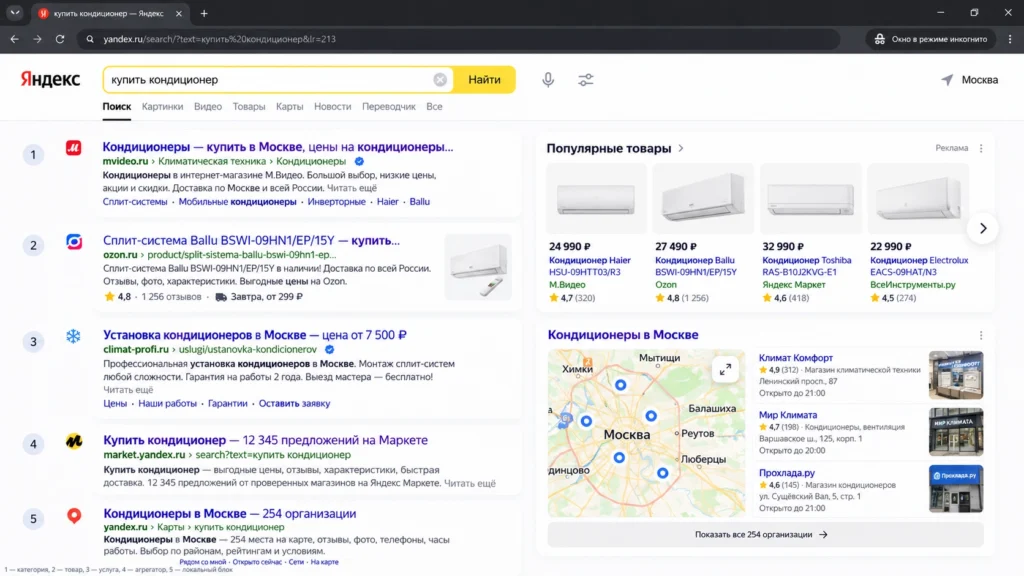The width and height of the screenshot is (1024, 576).
Task: Open the Климат Комфорт organization
Action: [x=795, y=358]
